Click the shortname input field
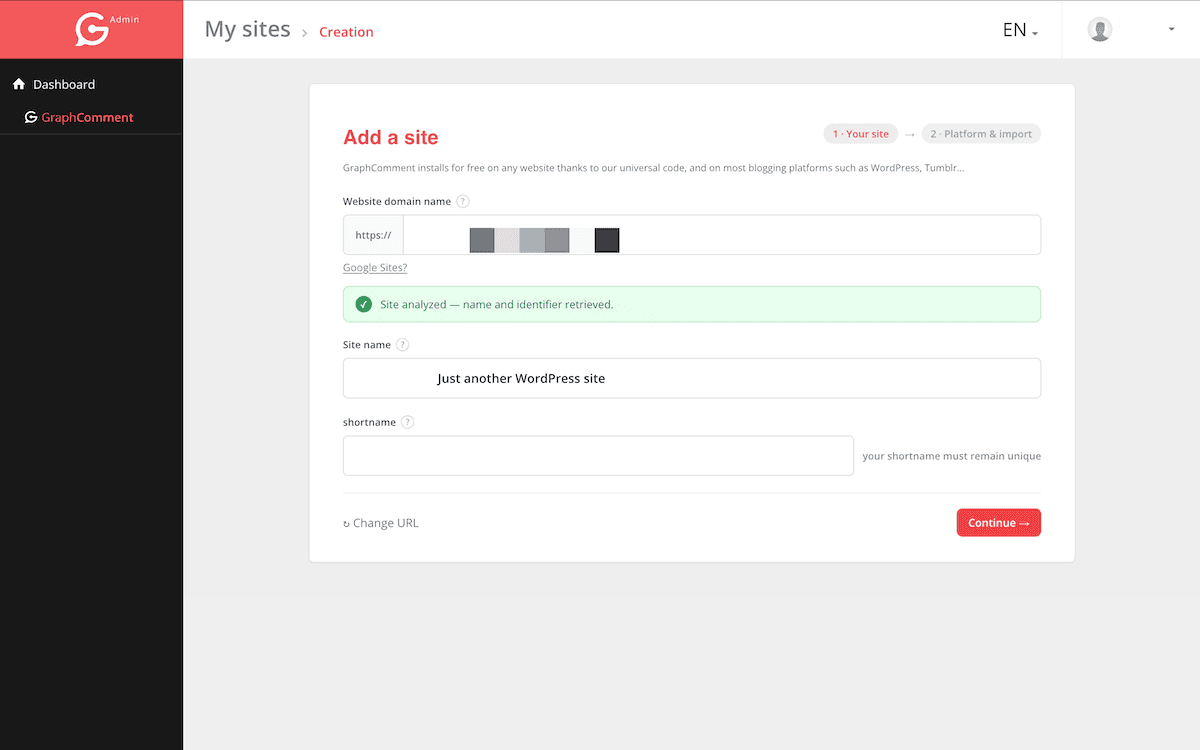 598,455
